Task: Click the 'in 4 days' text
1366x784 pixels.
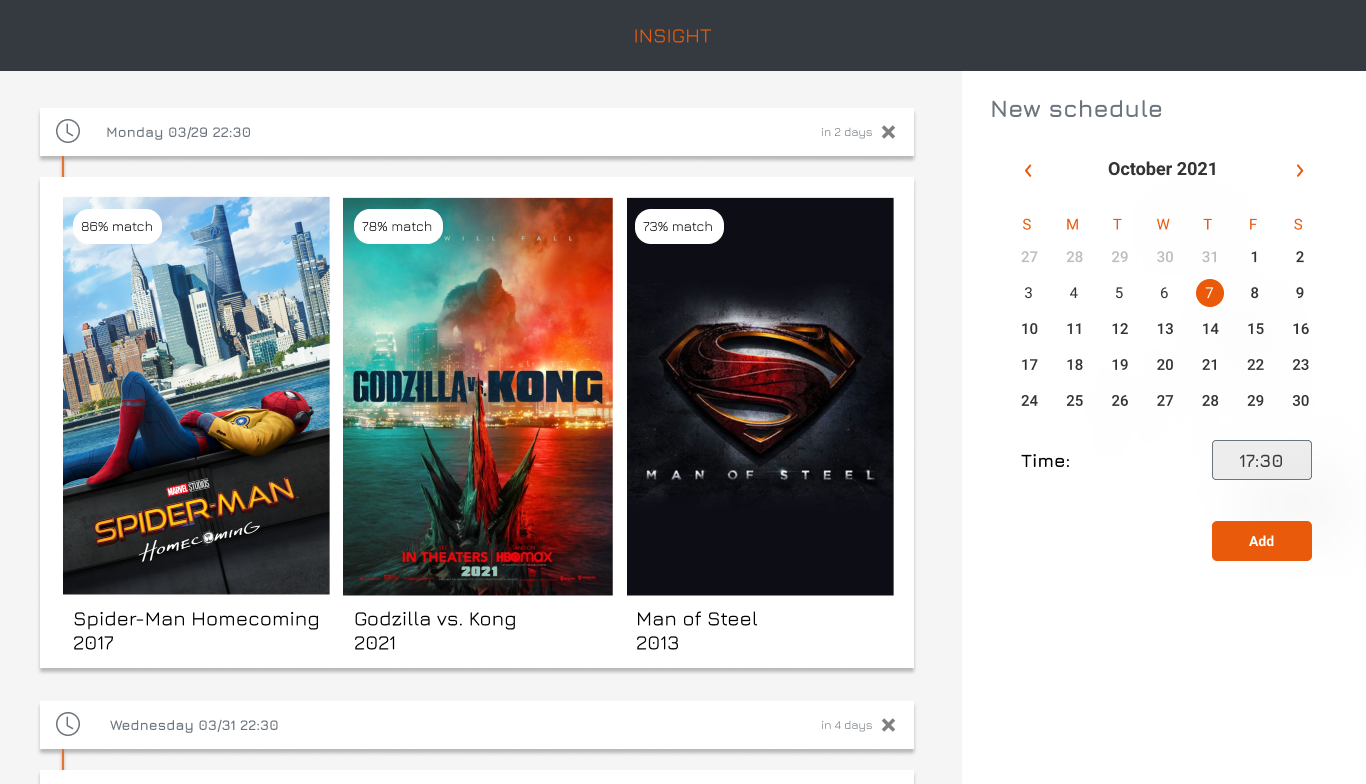Action: (846, 725)
